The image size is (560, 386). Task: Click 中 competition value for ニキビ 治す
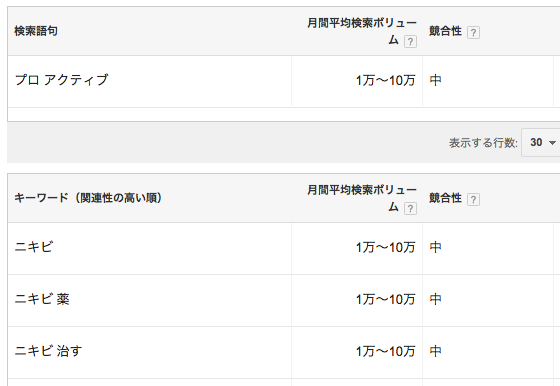tap(435, 351)
